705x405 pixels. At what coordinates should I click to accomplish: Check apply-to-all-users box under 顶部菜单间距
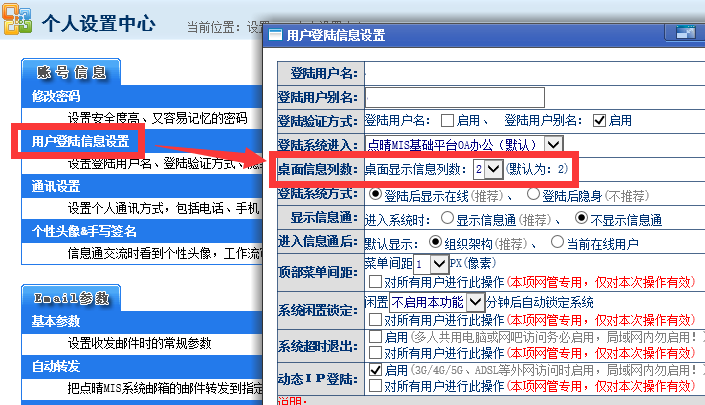click(375, 282)
